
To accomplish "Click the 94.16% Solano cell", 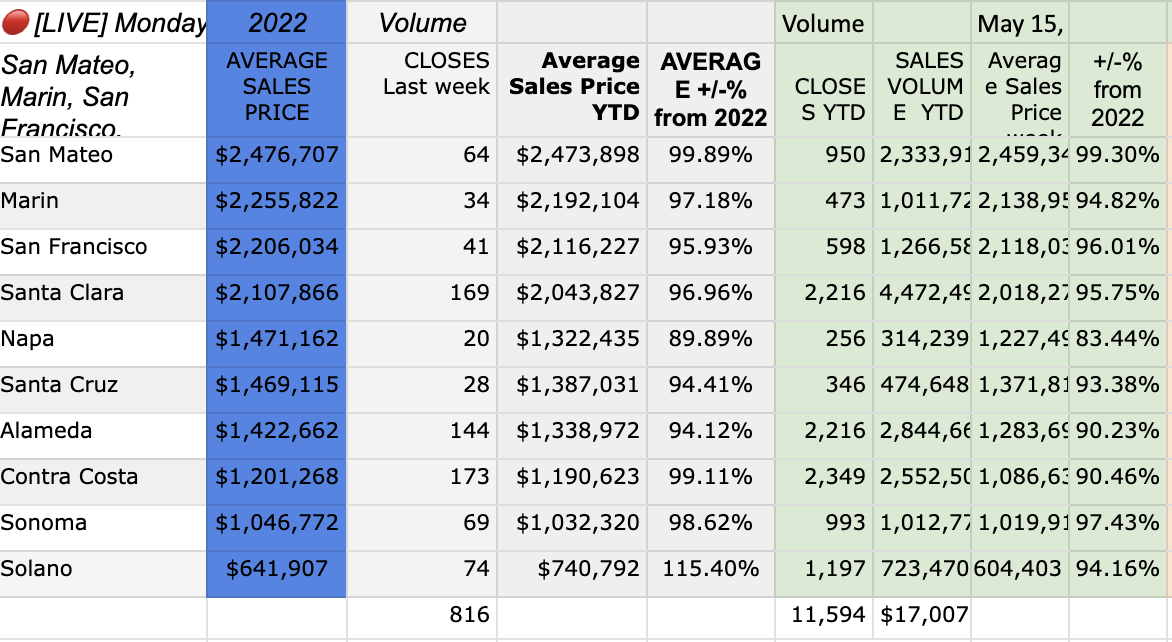I will point(1117,573).
